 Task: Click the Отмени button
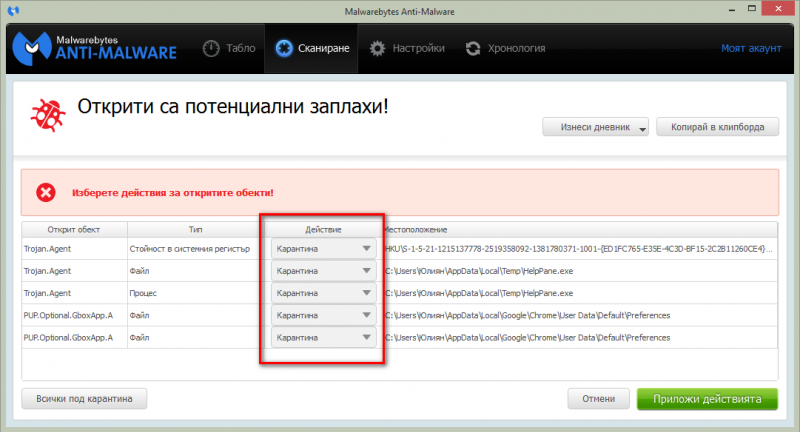click(x=598, y=399)
